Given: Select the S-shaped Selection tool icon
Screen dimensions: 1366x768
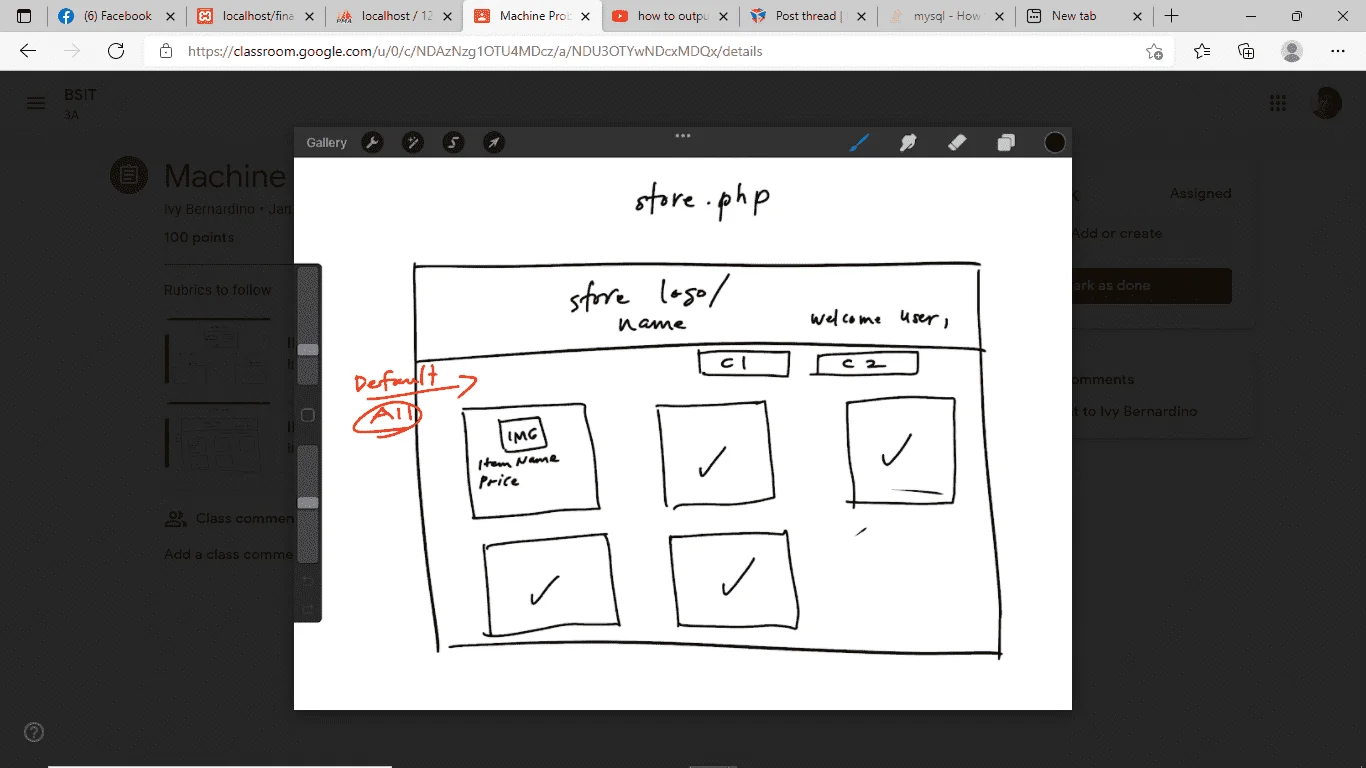Looking at the screenshot, I should (454, 143).
